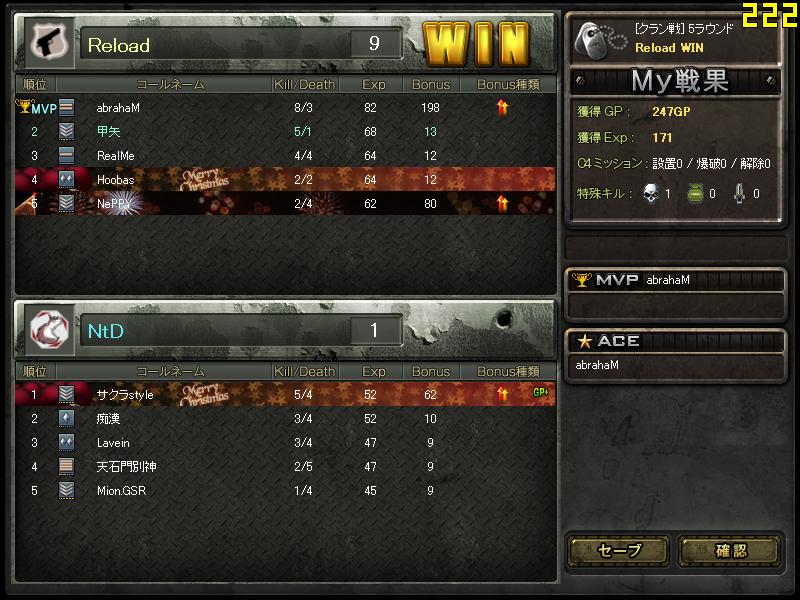Click the dog tag icon beside Reload WIN
This screenshot has height=600, width=800.
(x=599, y=40)
